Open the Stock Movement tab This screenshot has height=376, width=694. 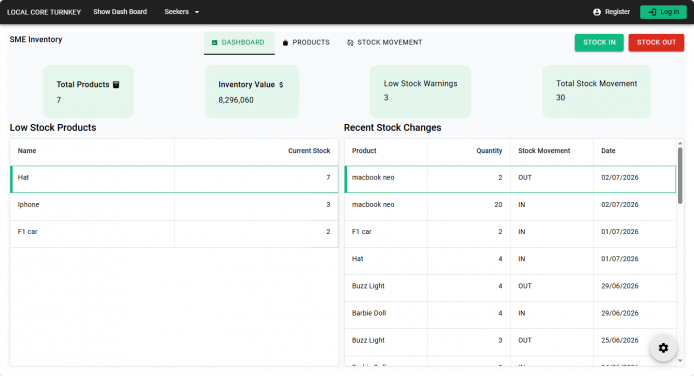(x=385, y=42)
